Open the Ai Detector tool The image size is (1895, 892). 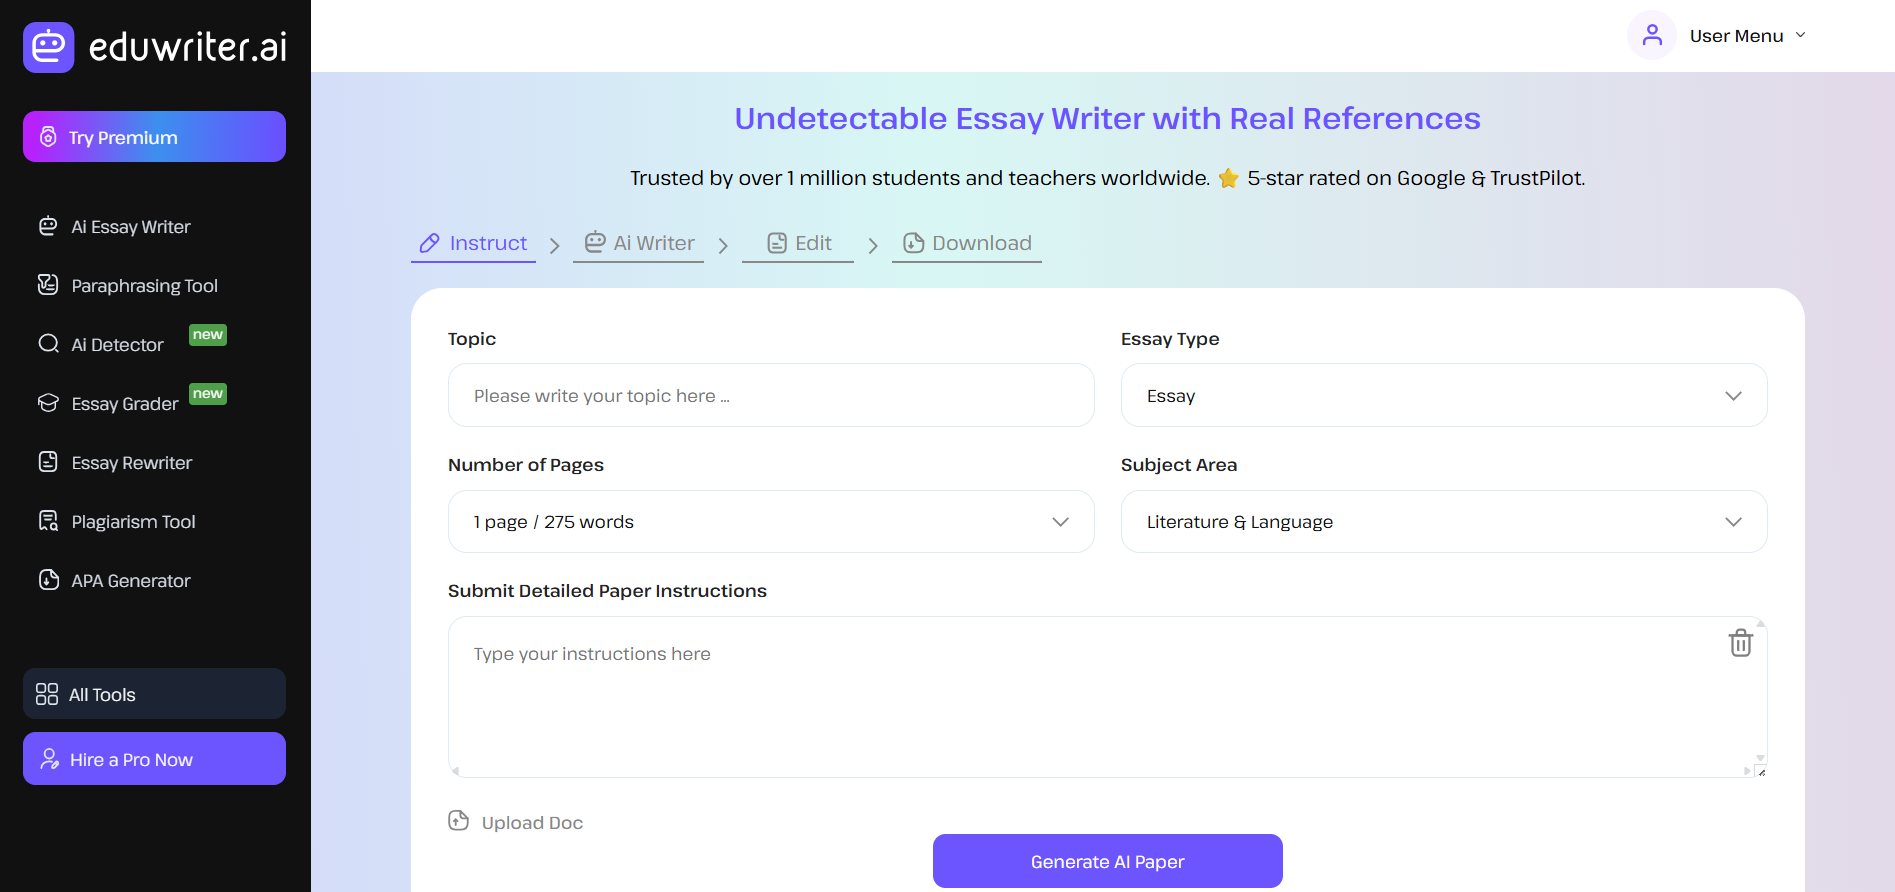click(x=117, y=345)
